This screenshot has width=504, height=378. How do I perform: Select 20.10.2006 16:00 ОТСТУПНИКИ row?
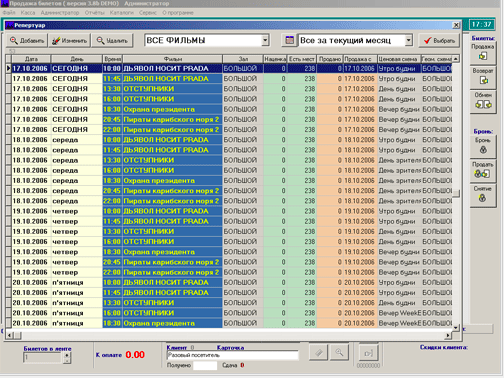(x=232, y=313)
